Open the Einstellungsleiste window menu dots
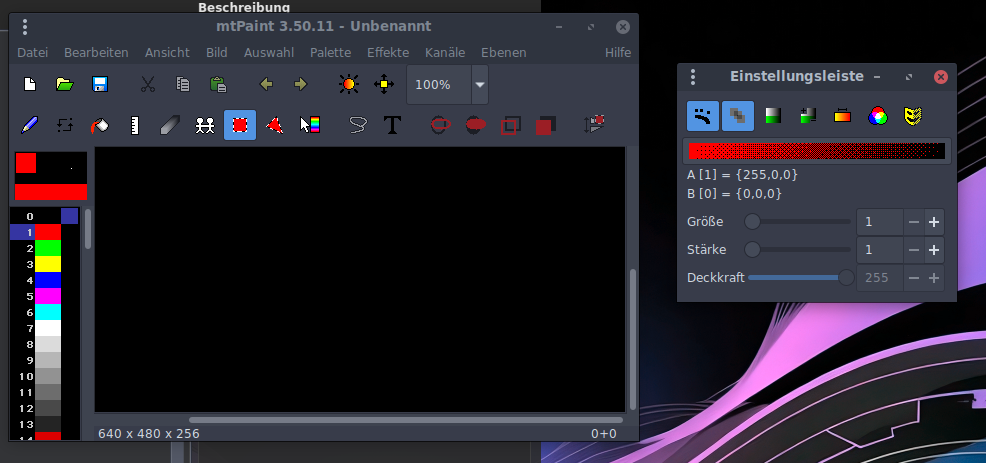986x463 pixels. (x=692, y=76)
